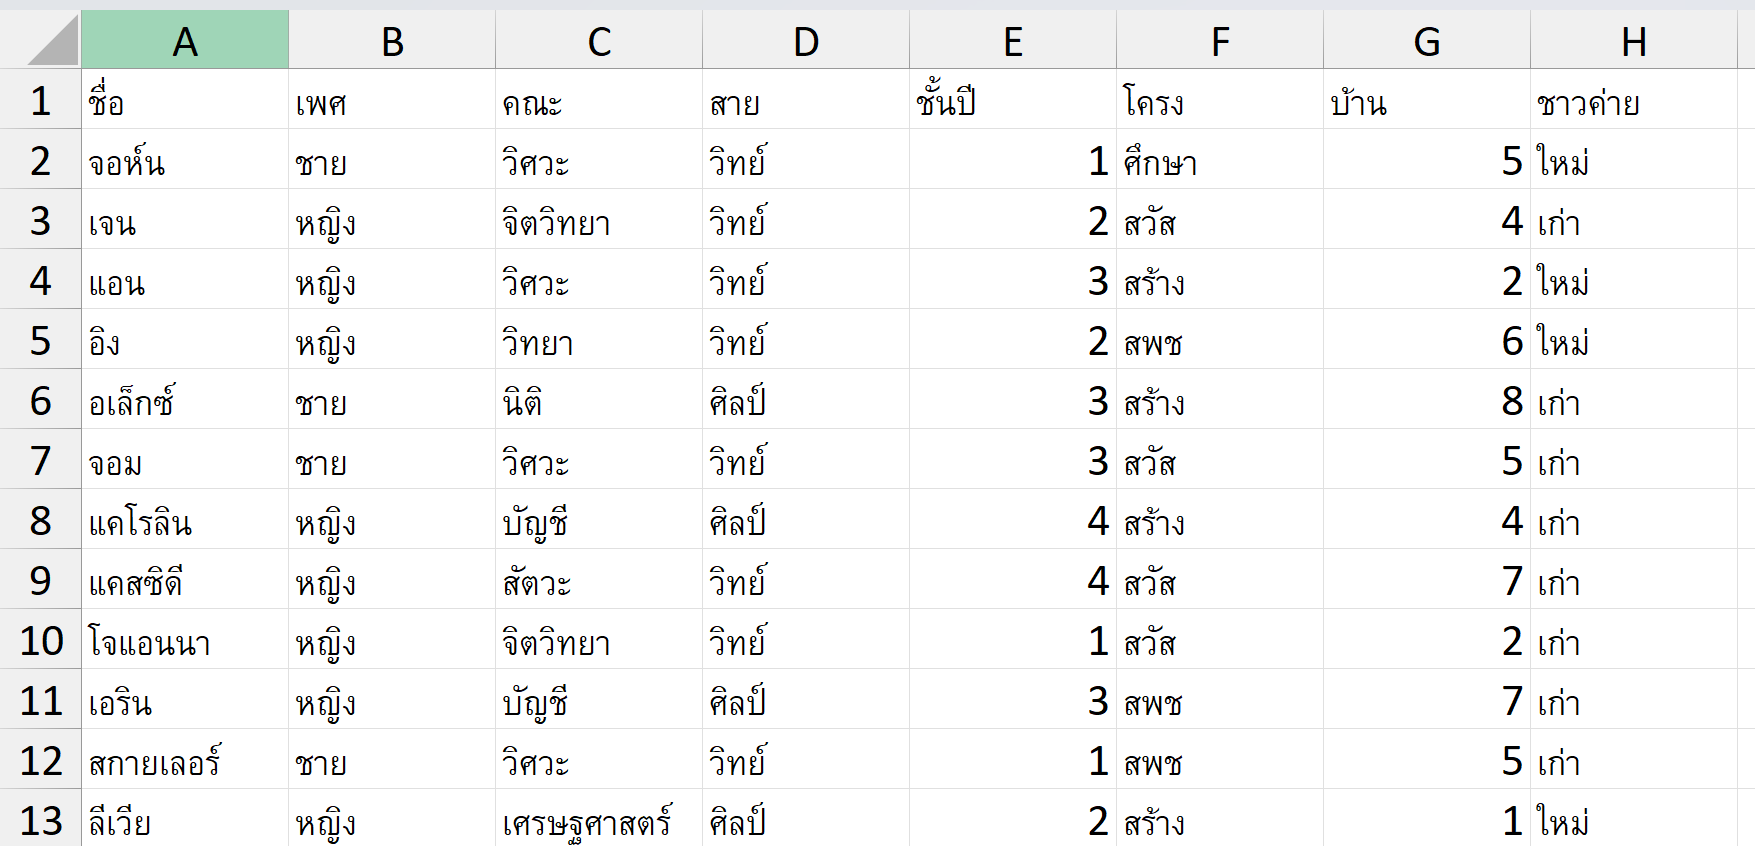Select cell containing จอห์น
1755x846 pixels.
tap(185, 159)
